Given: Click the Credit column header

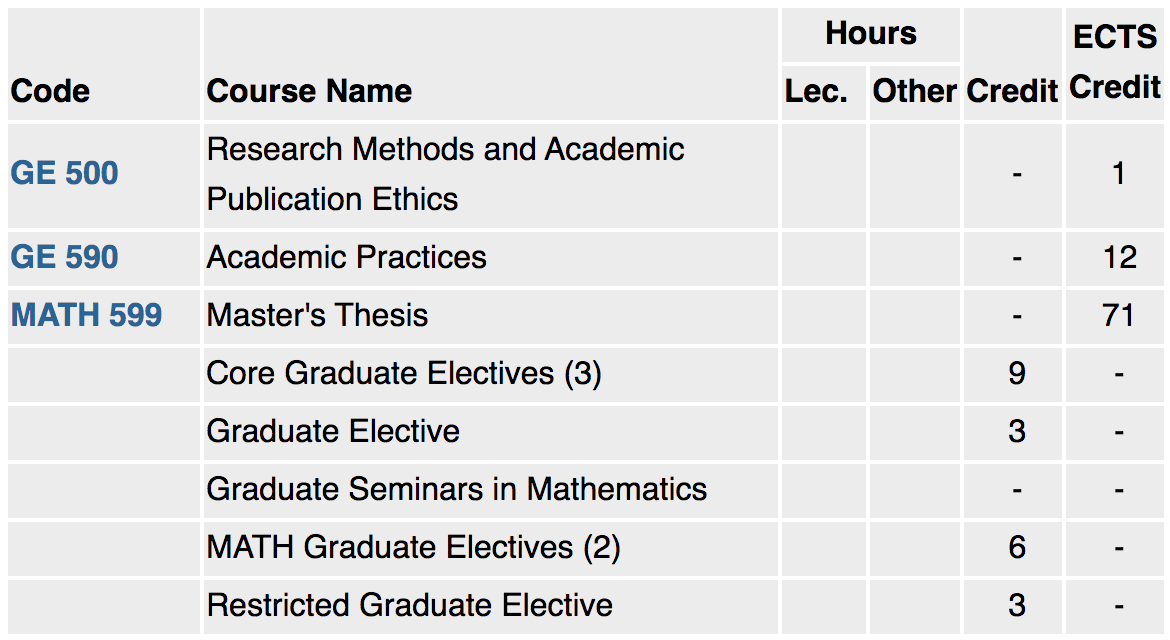Looking at the screenshot, I should 1013,91.
